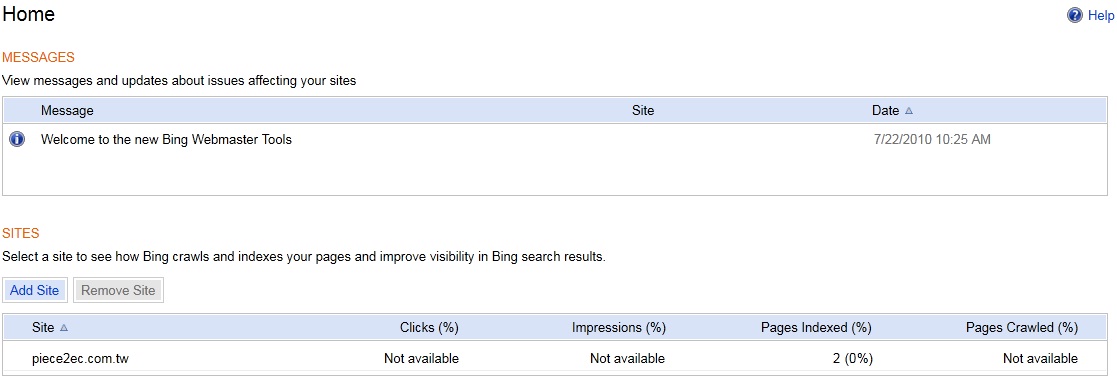Click the Not available value under Pages Crawled
Viewport: 1117px width, 381px height.
(x=1040, y=359)
